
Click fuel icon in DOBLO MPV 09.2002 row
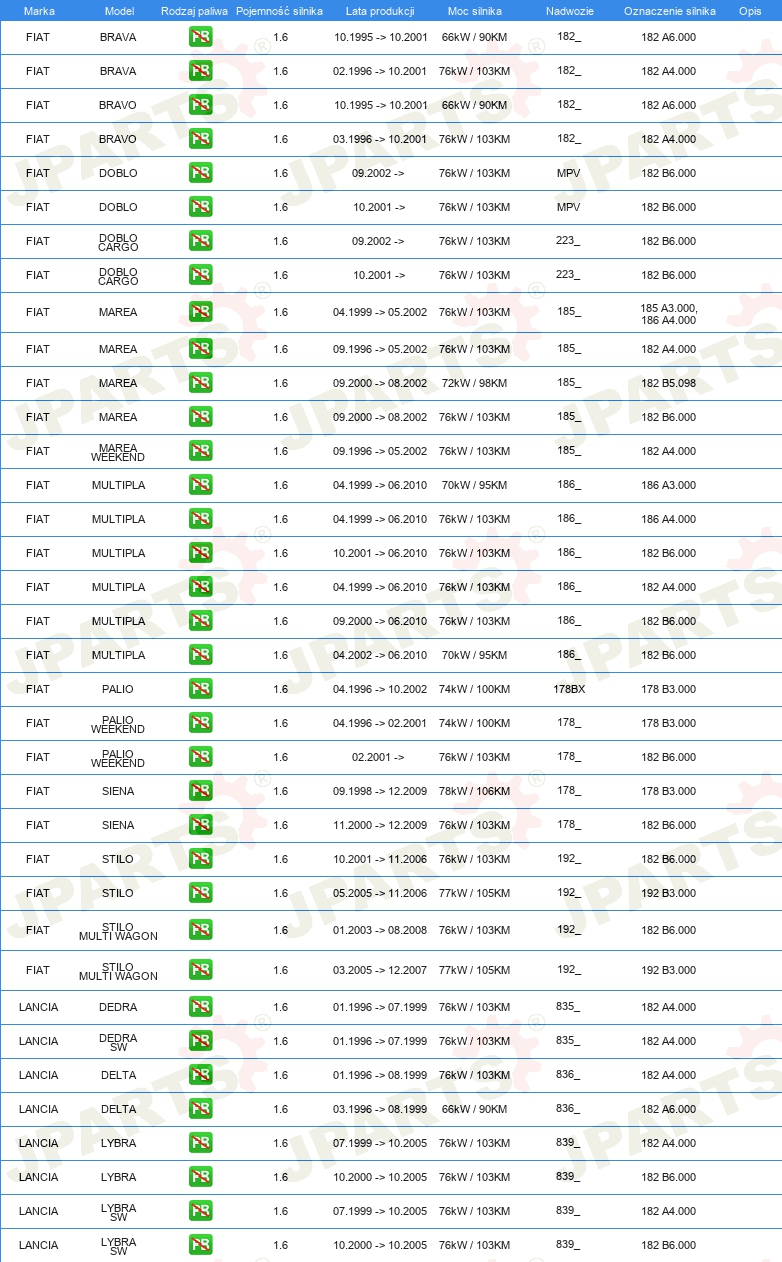(200, 173)
